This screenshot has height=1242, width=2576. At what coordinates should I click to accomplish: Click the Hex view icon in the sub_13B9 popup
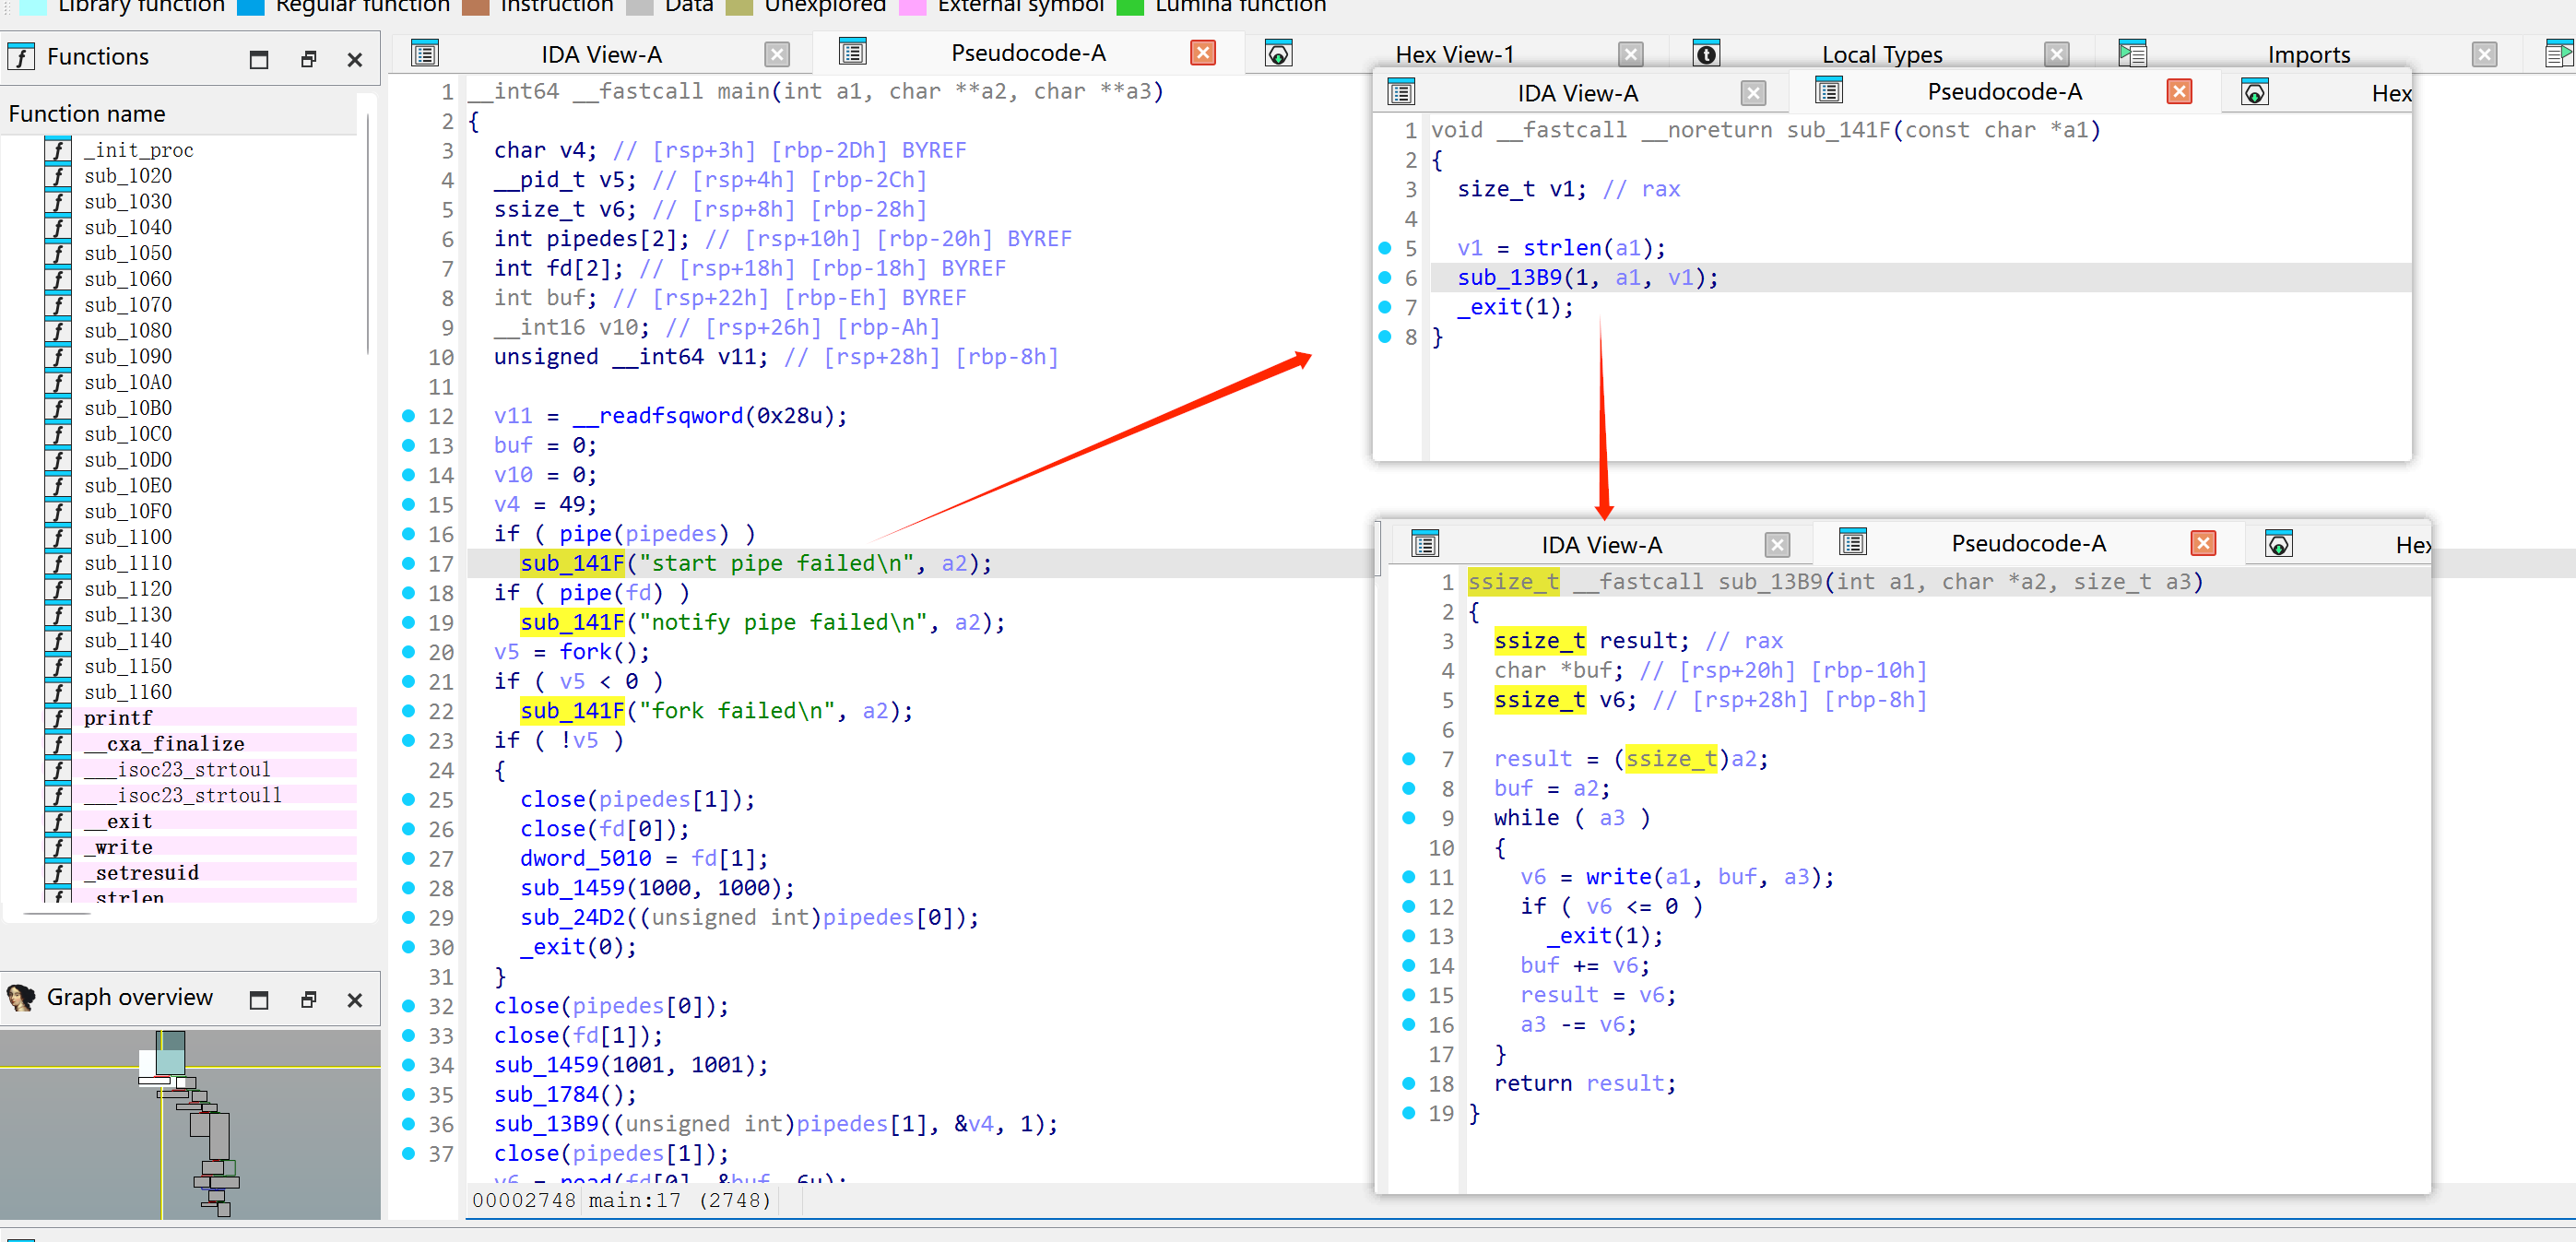click(2278, 545)
